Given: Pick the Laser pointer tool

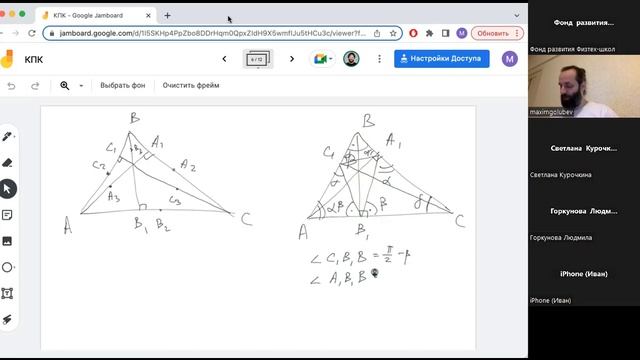Looking at the screenshot, I should point(7,320).
